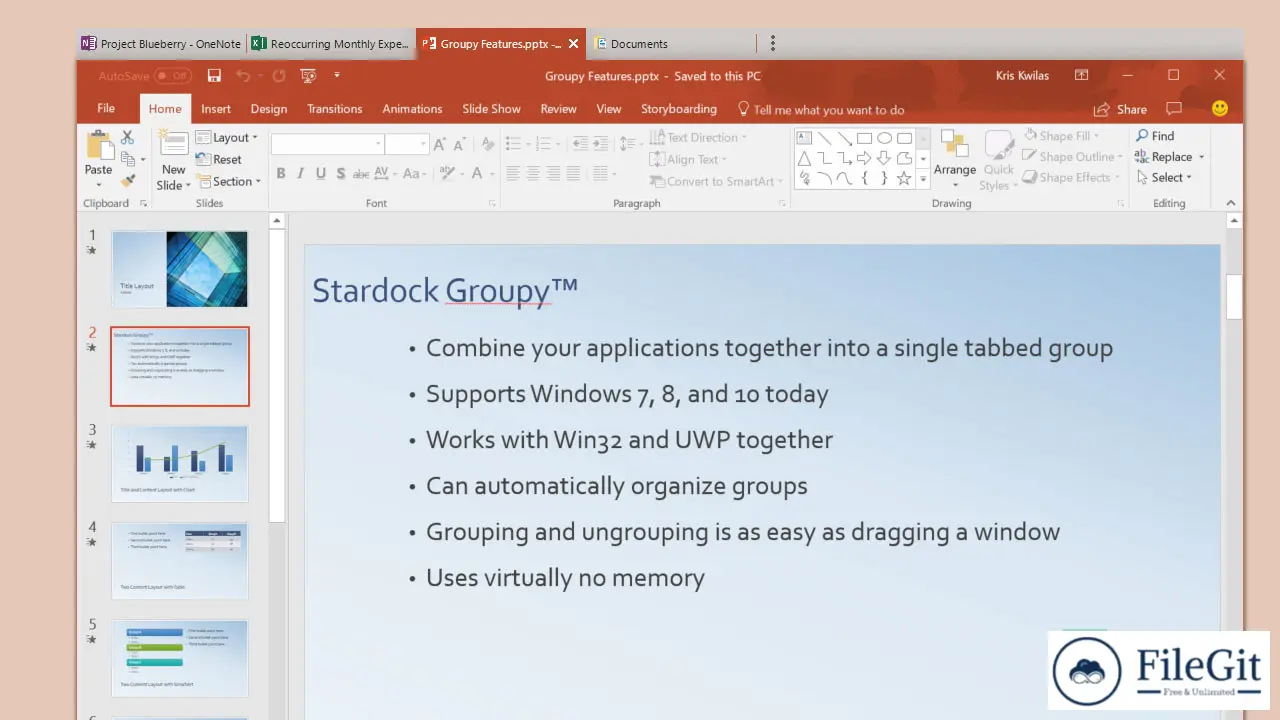1280x720 pixels.
Task: Toggle Text Shadow formatting
Action: click(x=341, y=174)
